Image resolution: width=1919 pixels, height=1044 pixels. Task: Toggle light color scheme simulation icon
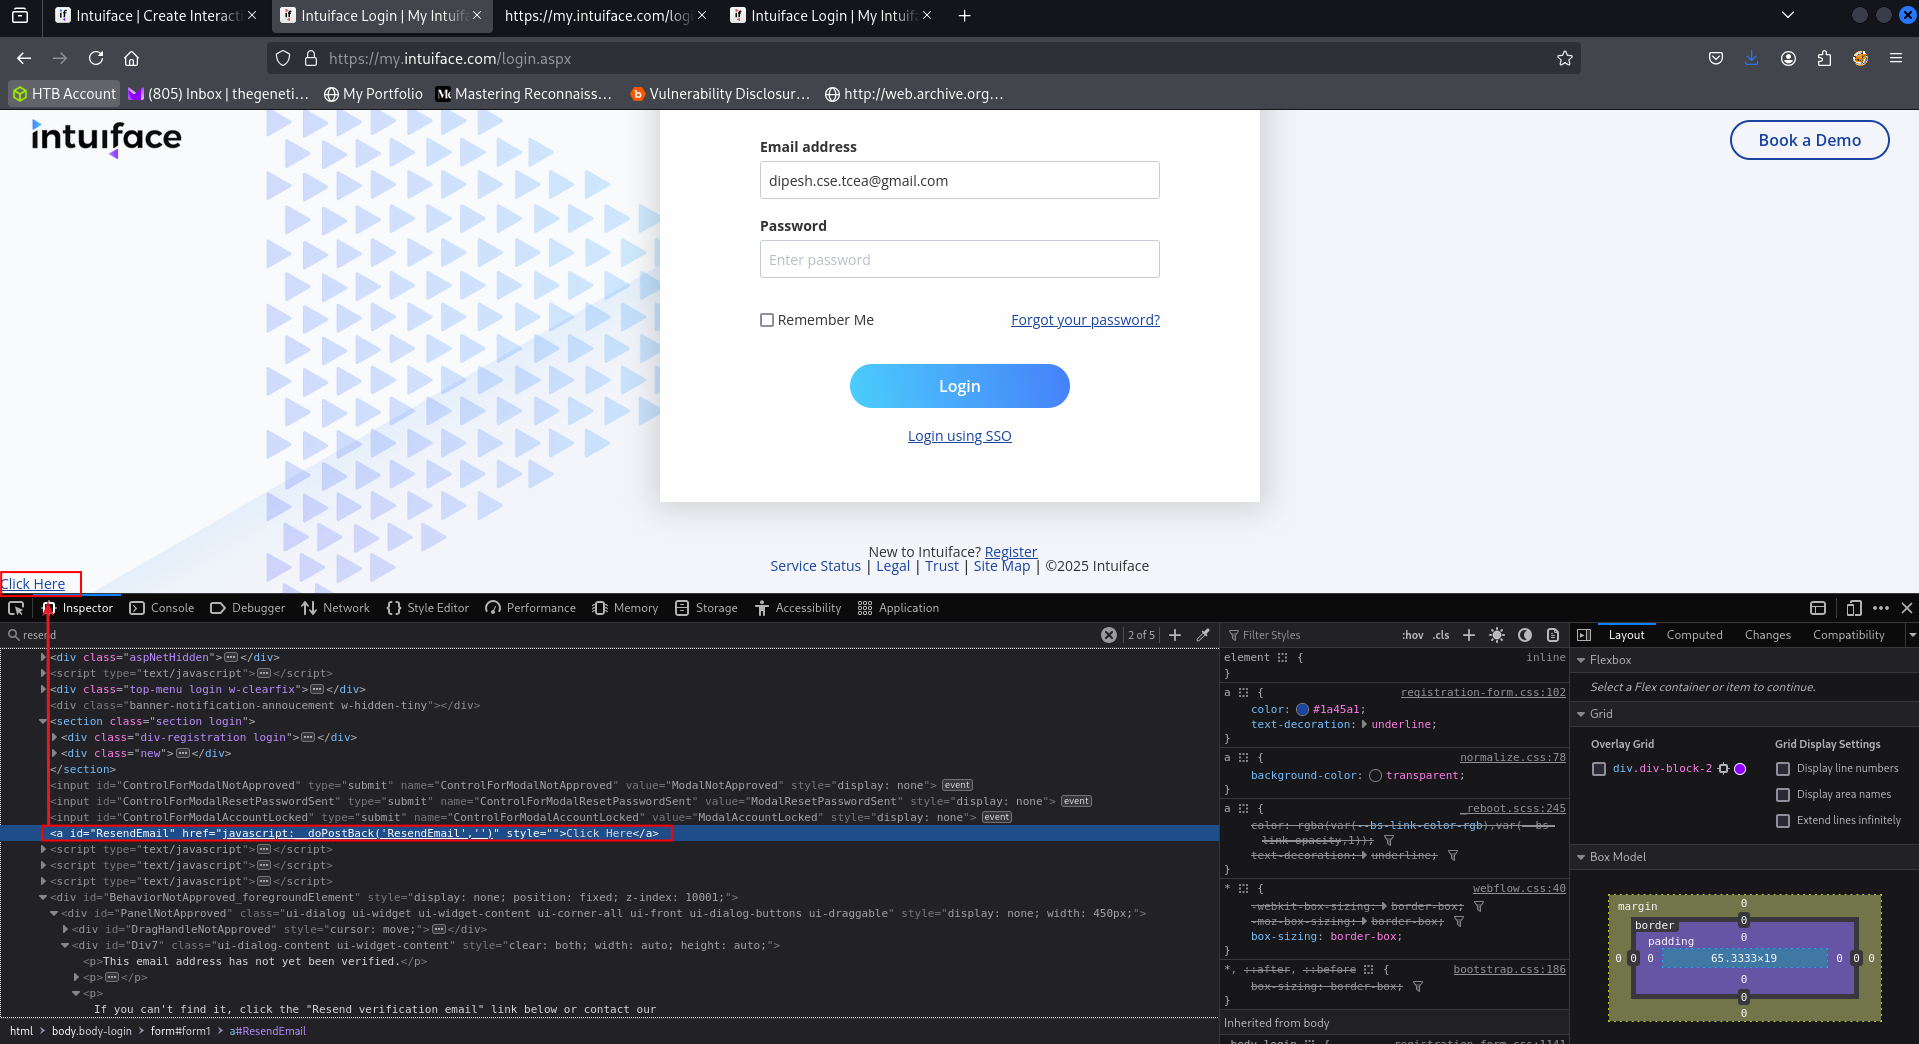pos(1497,635)
